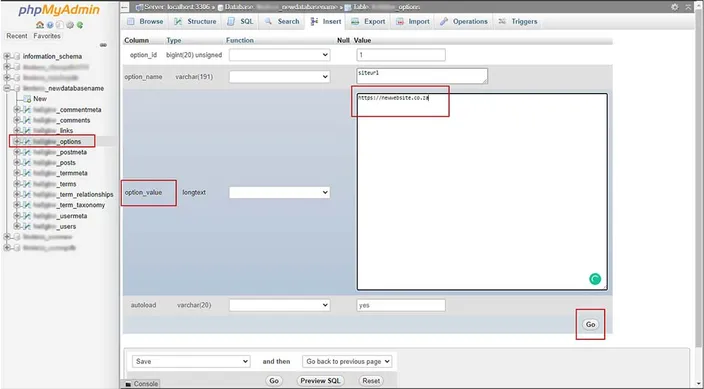Select the _usermeta table in the tree
This screenshot has width=704, height=389.
point(61,216)
